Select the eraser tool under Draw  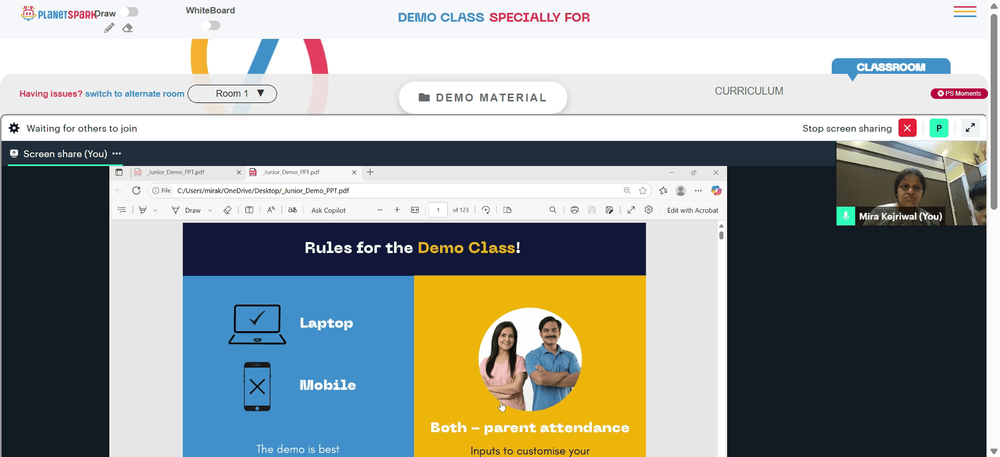(128, 28)
